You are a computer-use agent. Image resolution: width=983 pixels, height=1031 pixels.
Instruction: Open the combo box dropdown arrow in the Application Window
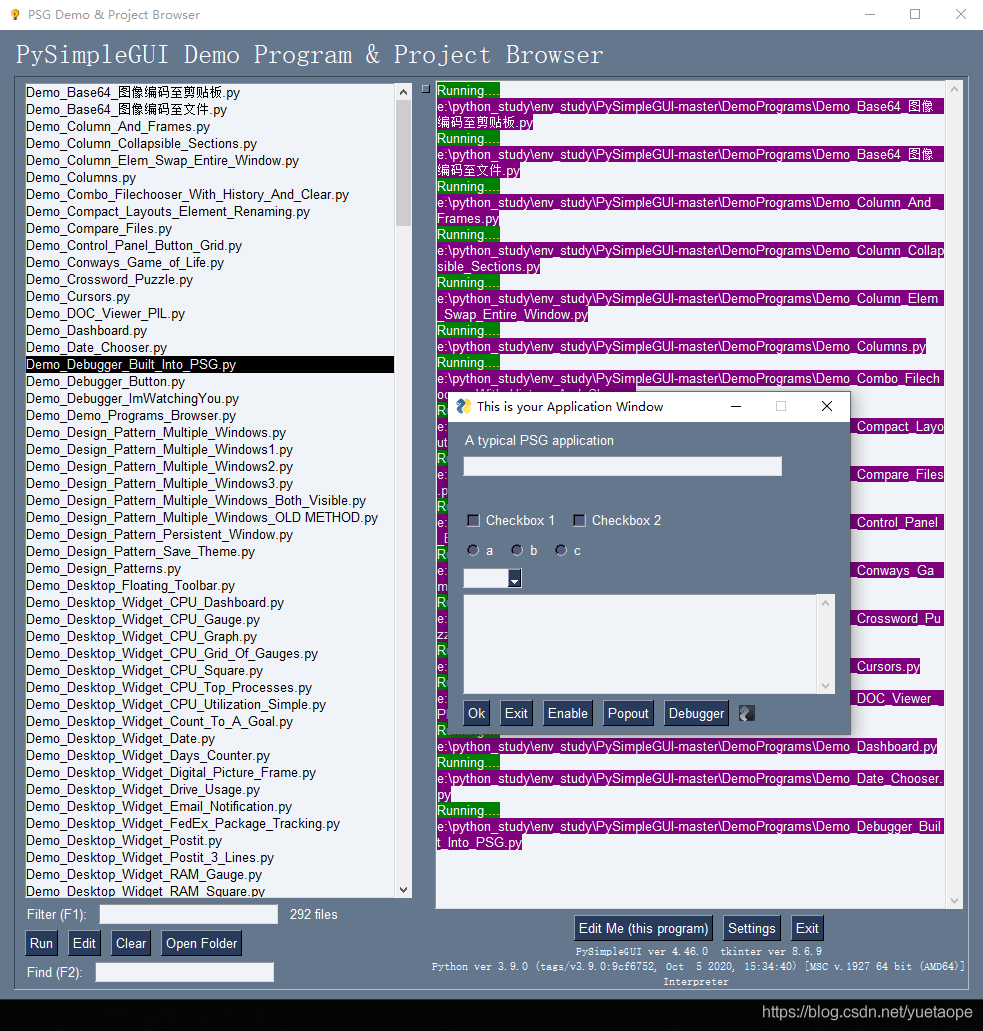515,579
